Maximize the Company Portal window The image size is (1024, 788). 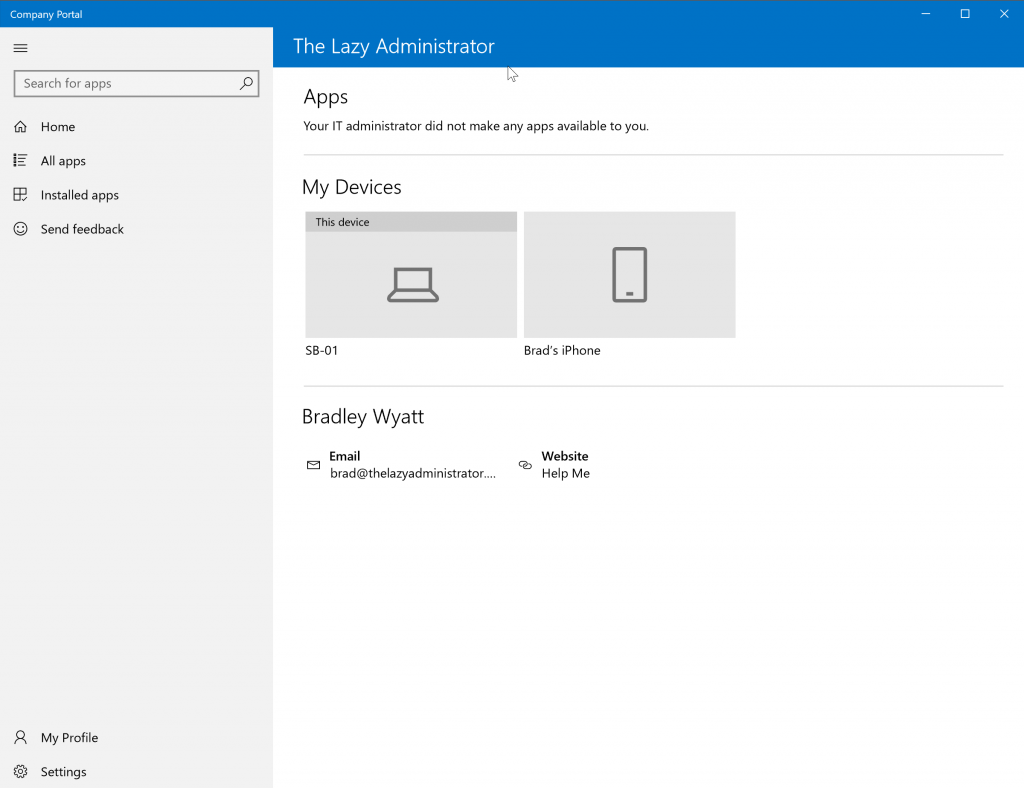[965, 14]
